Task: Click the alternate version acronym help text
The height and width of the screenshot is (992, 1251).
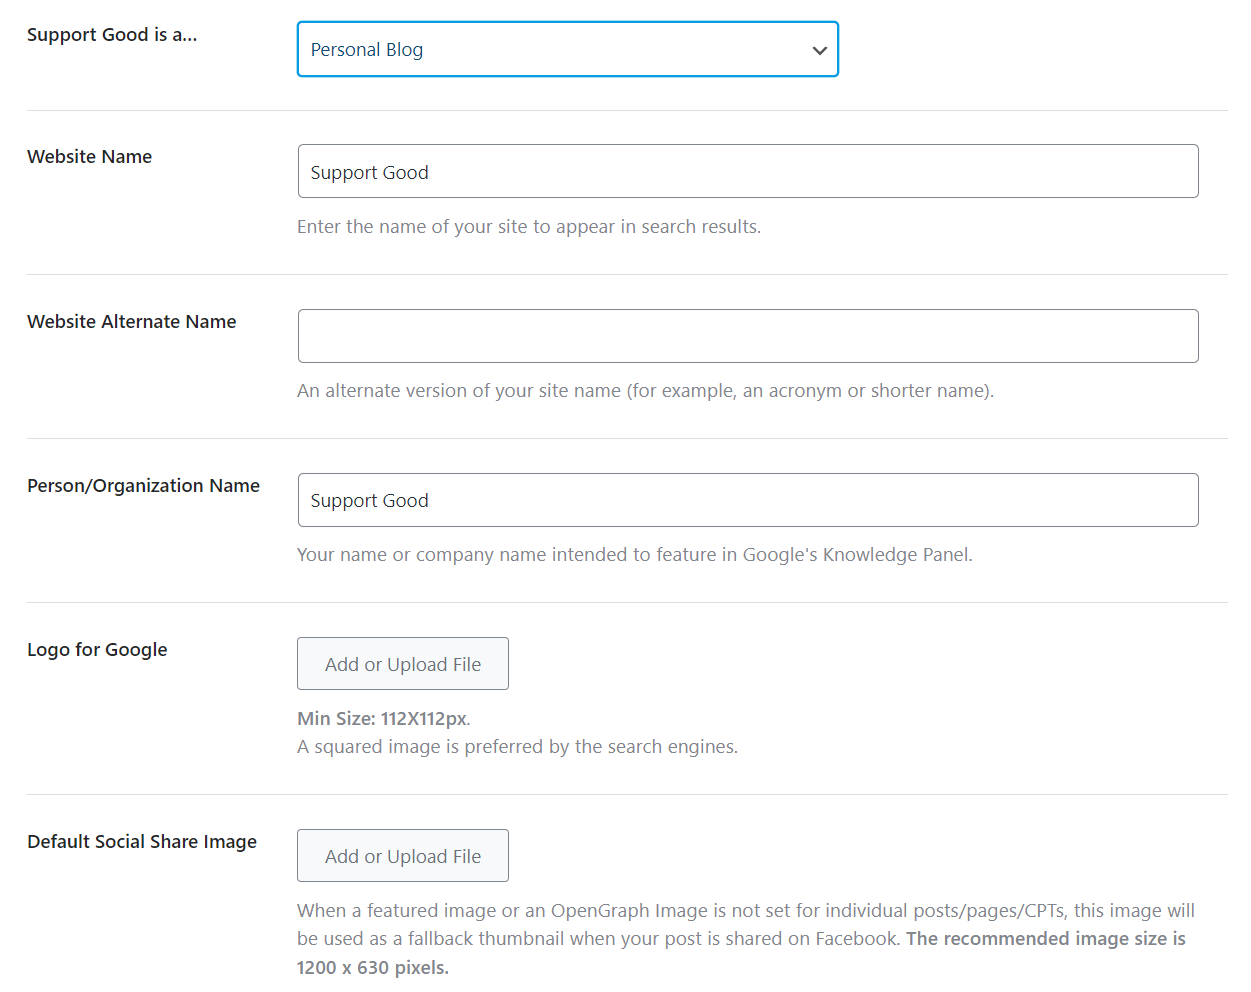Action: point(645,391)
